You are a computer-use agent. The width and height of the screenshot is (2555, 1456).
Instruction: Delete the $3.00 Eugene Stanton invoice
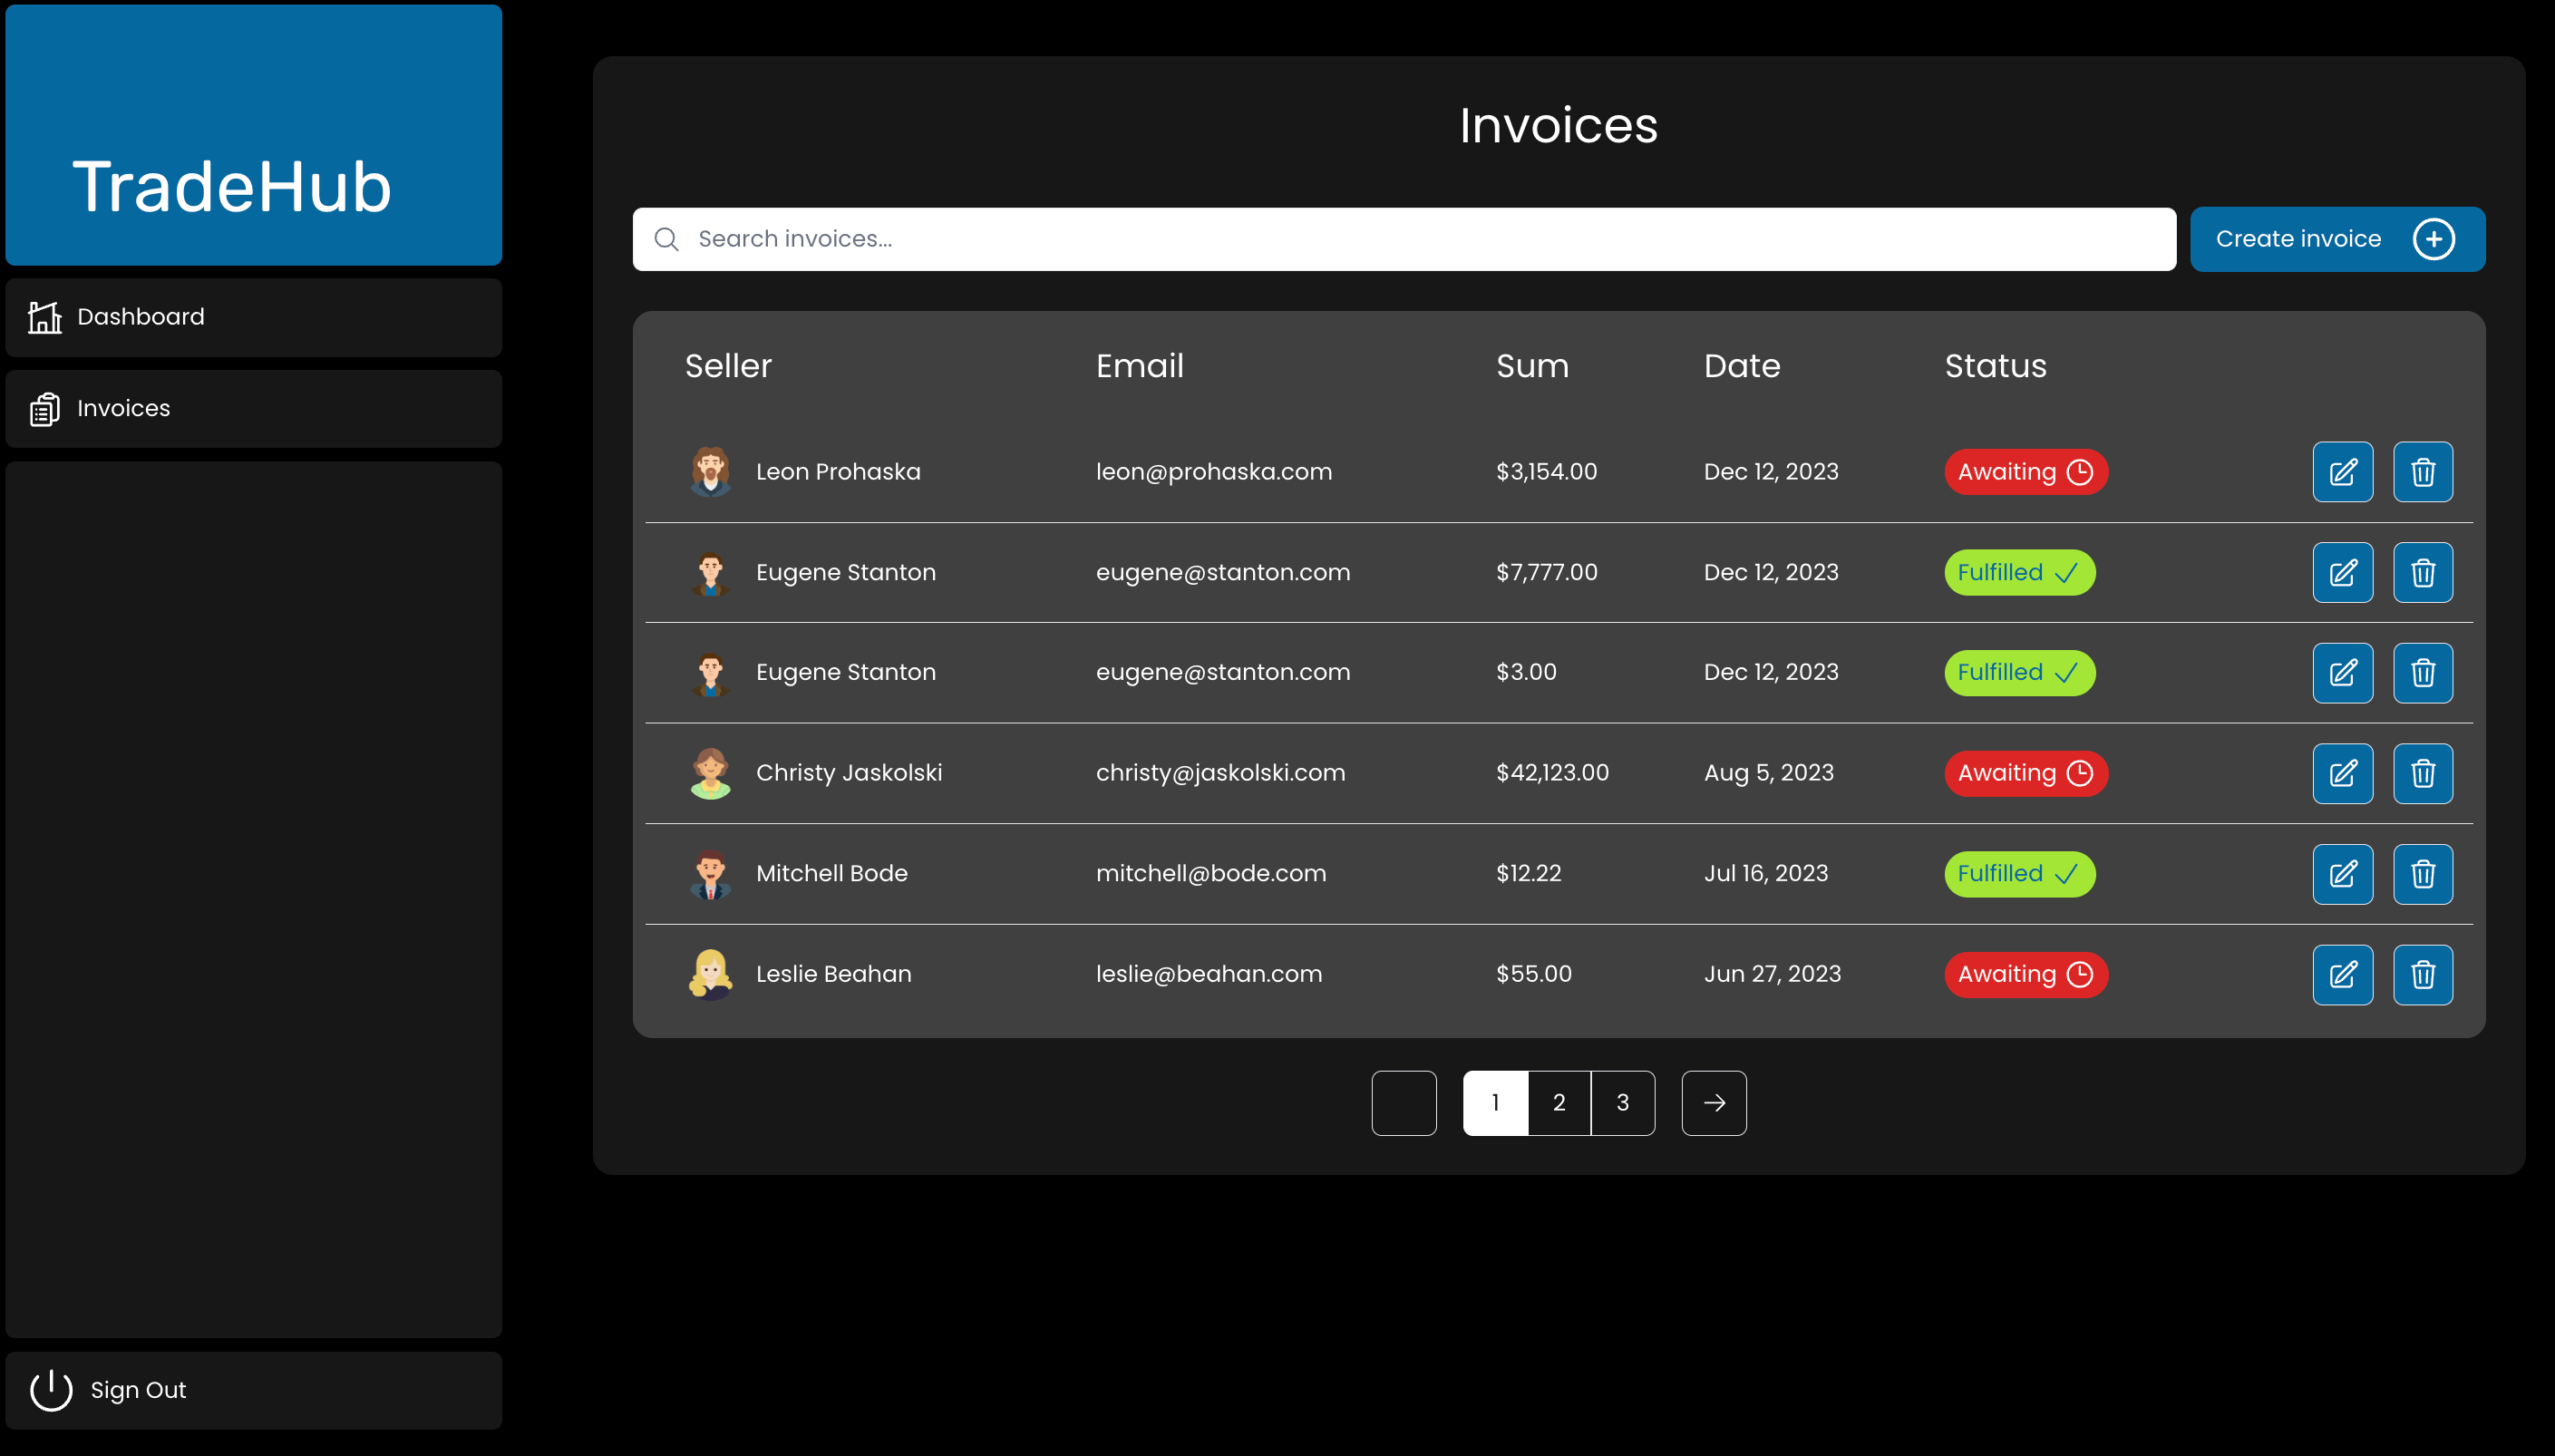coord(2422,673)
